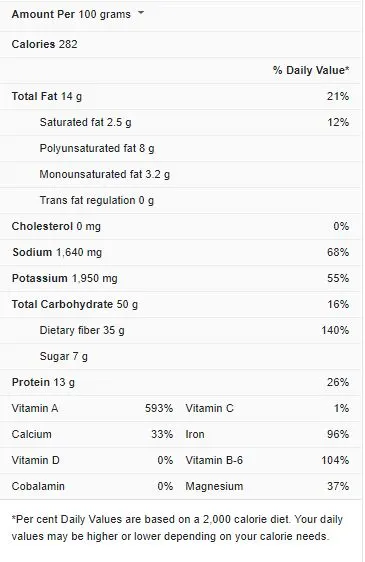Viewport: 365px width, 562px height.
Task: Select the Dietary fiber 35 g line
Action: (x=180, y=330)
